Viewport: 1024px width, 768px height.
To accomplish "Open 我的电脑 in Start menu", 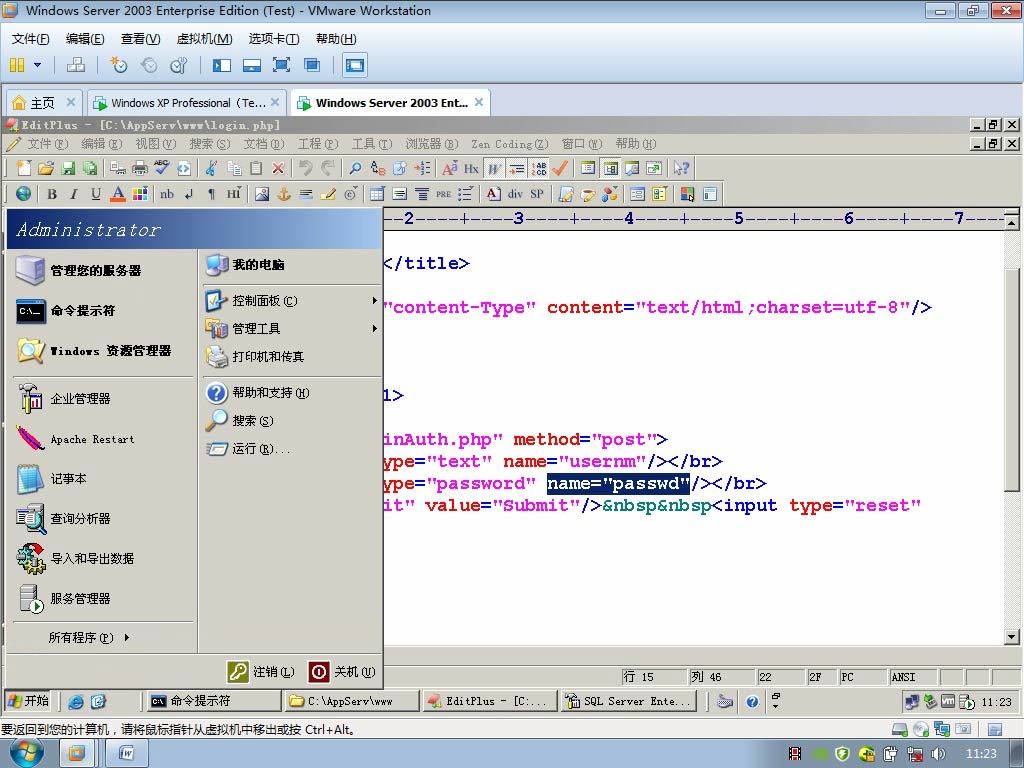I will pos(293,264).
